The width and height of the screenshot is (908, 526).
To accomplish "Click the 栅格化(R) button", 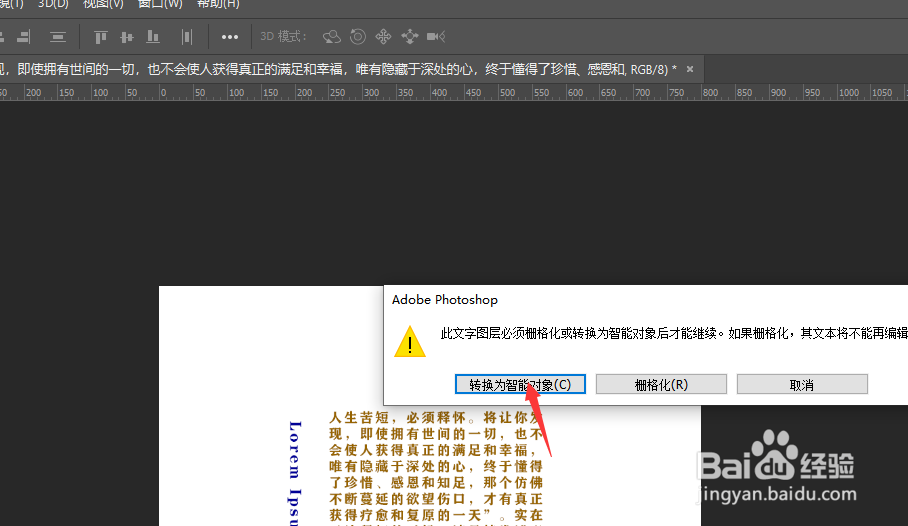I will coord(661,385).
